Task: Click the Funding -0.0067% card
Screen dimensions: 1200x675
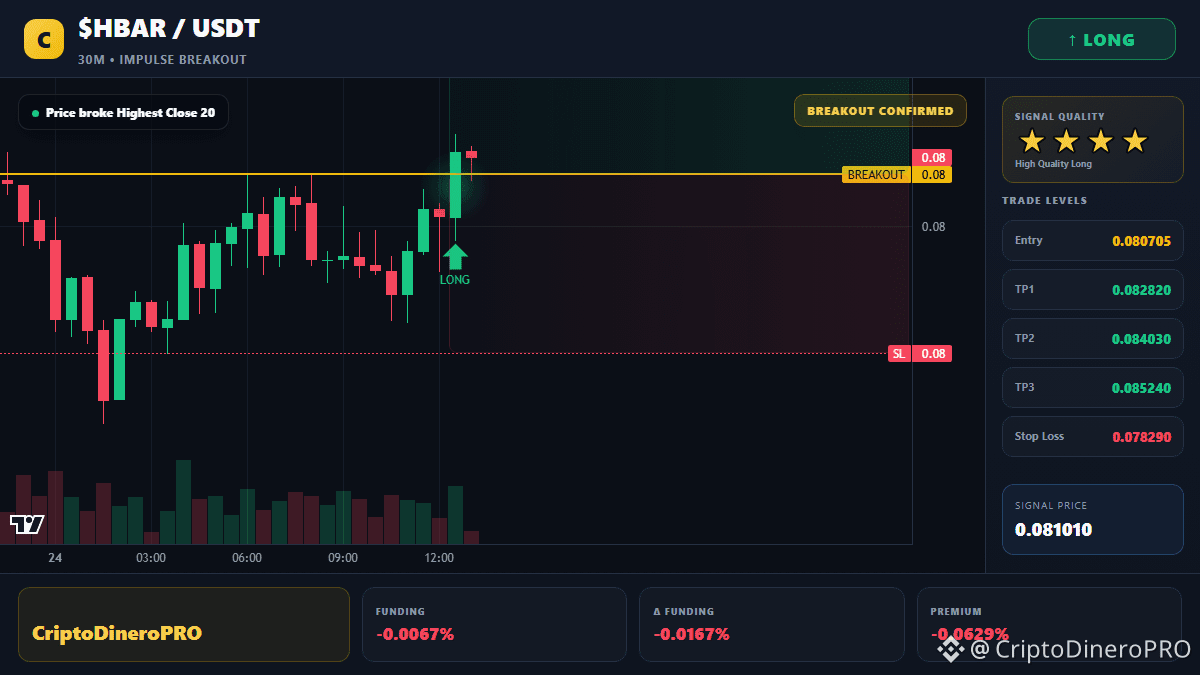Action: tap(494, 624)
